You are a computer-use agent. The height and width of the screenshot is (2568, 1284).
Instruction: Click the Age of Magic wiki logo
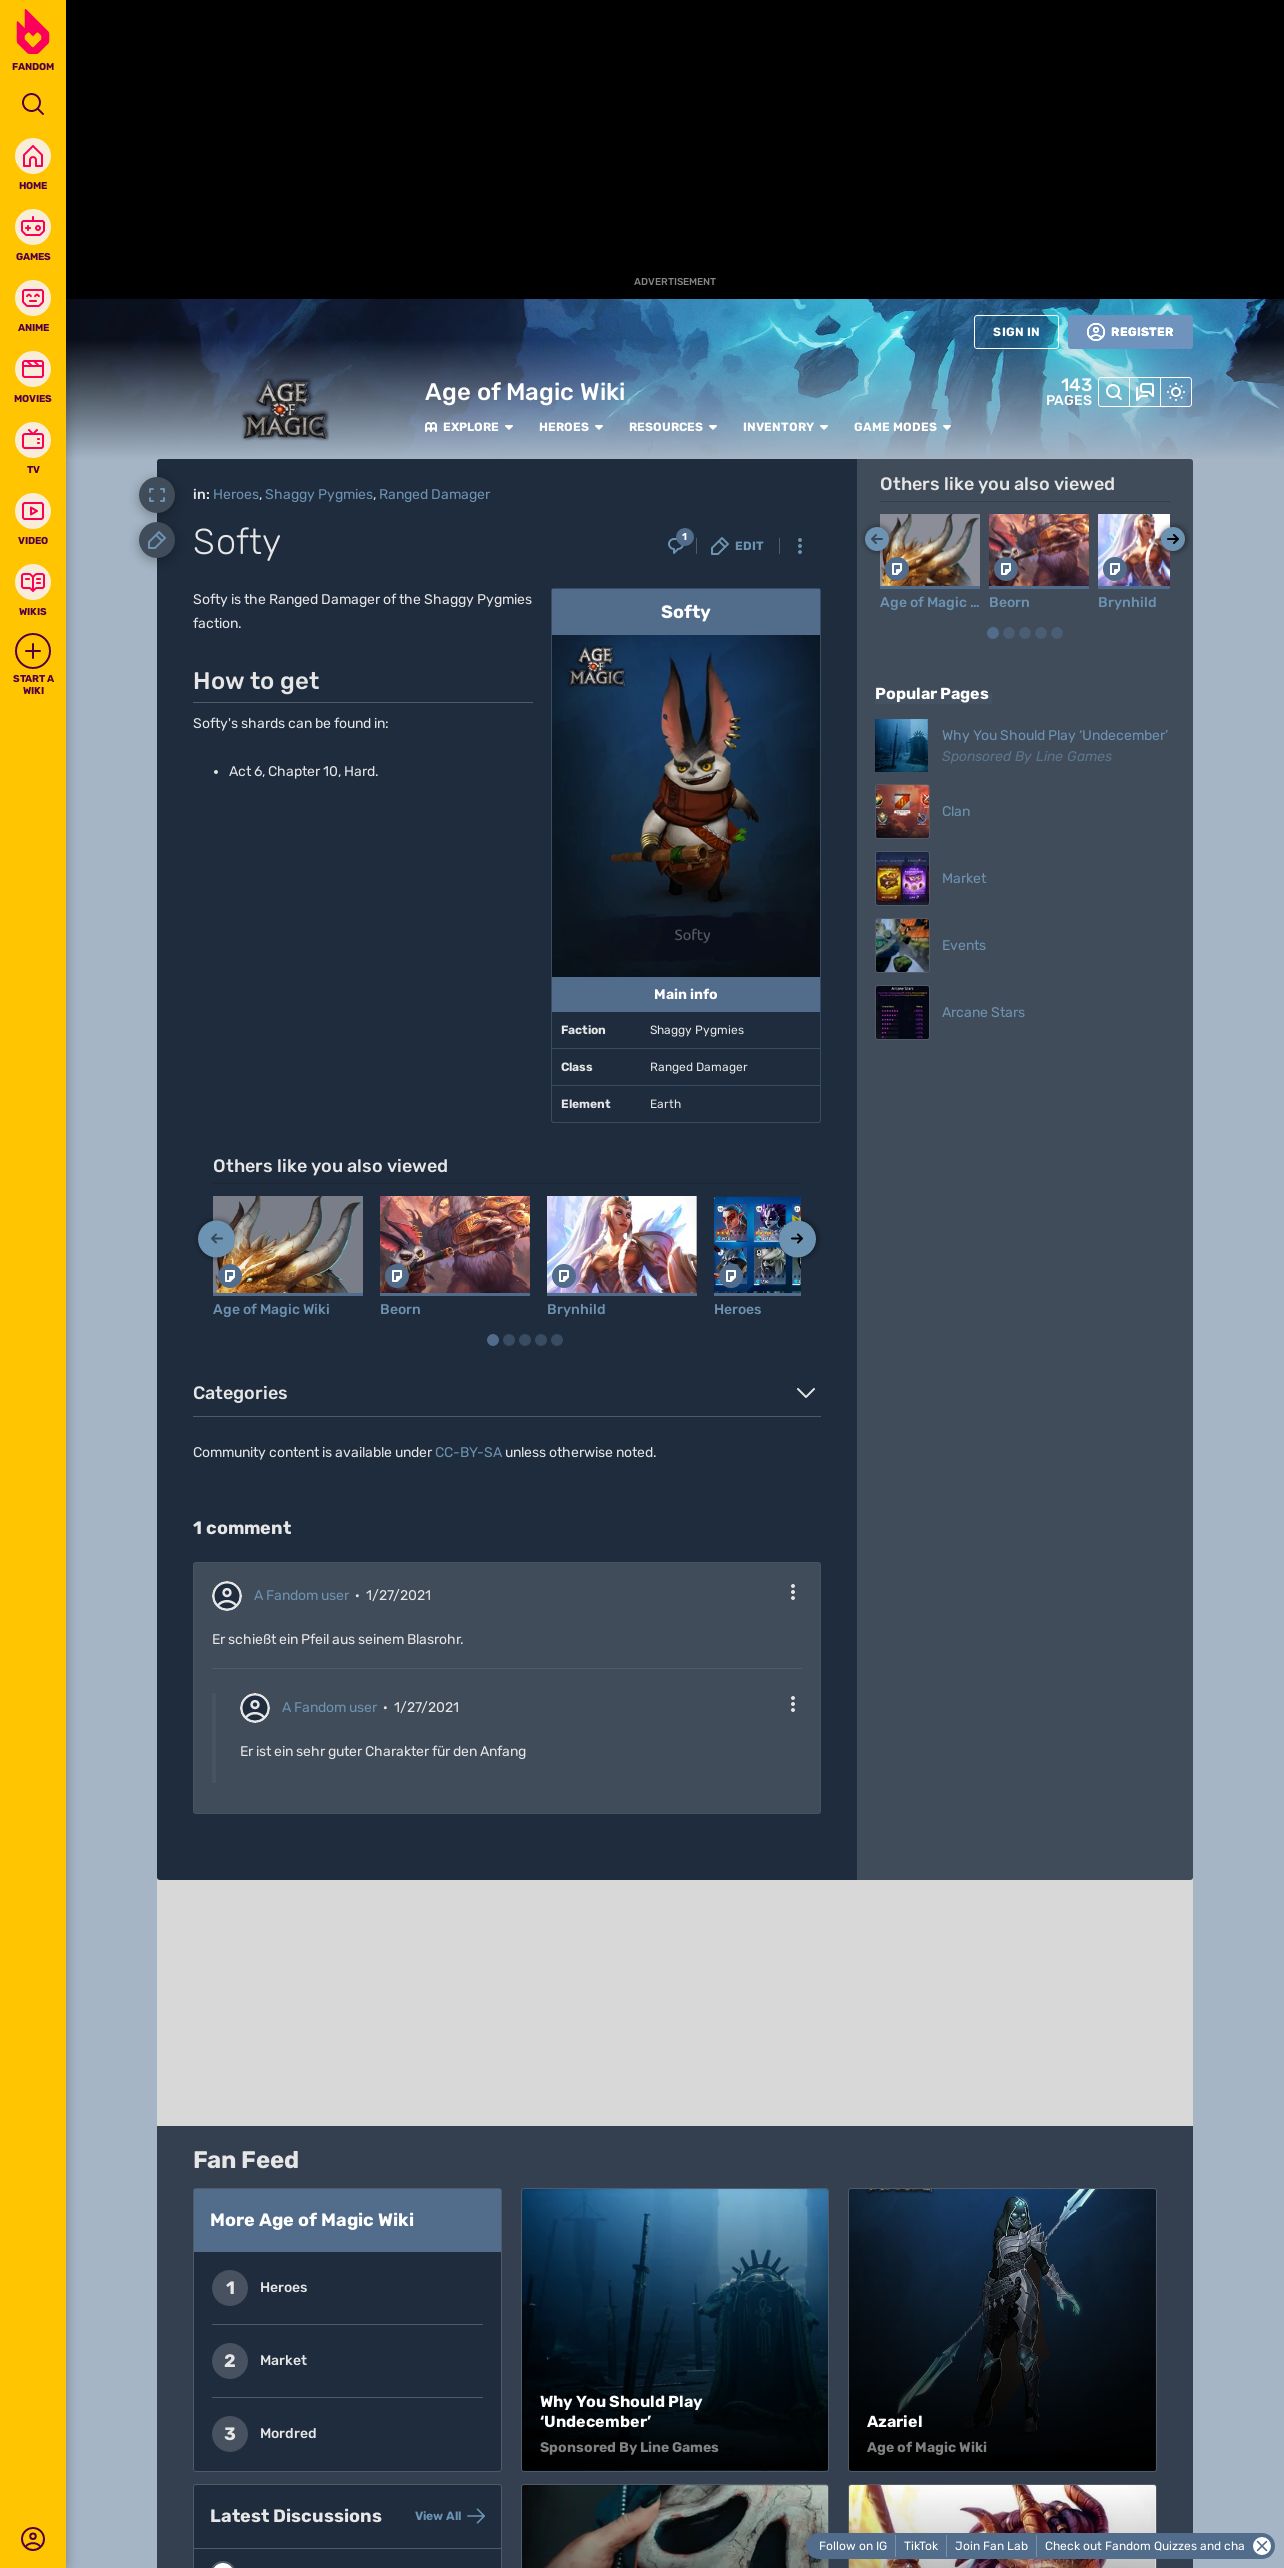point(285,409)
